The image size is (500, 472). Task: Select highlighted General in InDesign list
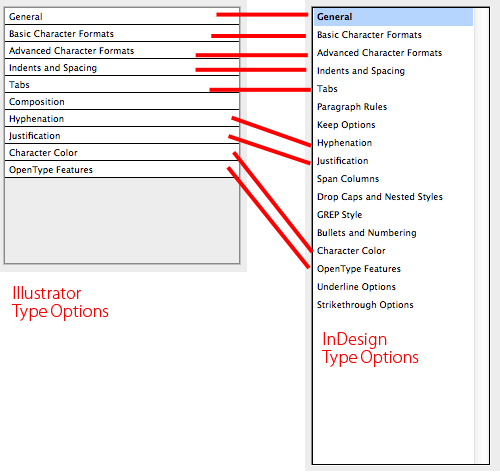[x=393, y=17]
